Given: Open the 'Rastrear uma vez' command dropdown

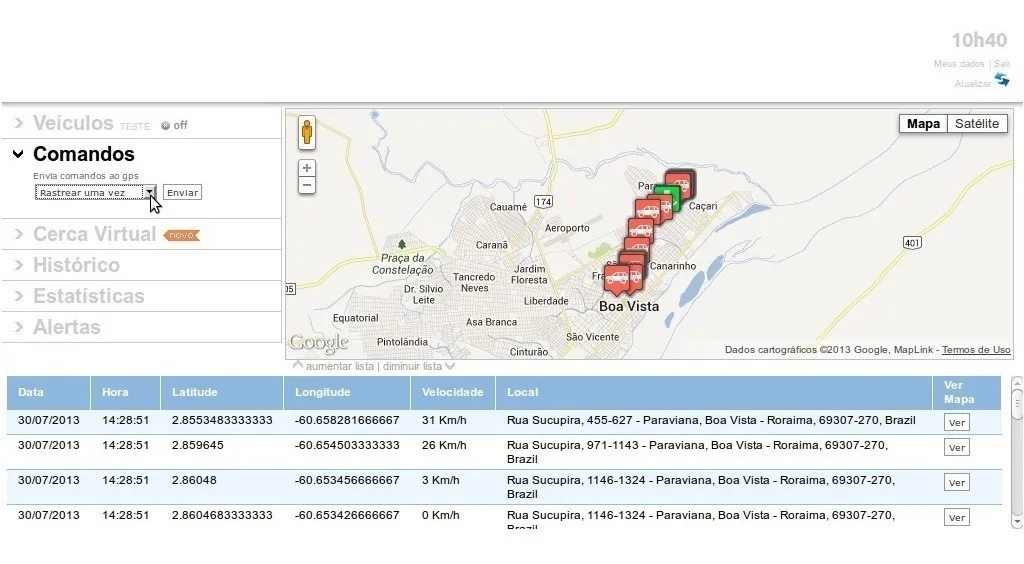Looking at the screenshot, I should tap(96, 193).
